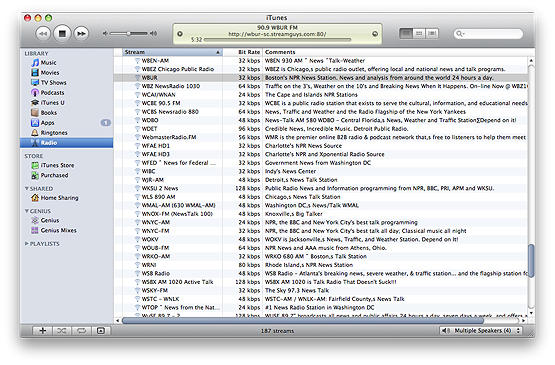The height and width of the screenshot is (365, 555).
Task: Open the Ringtones library
Action: [54, 133]
